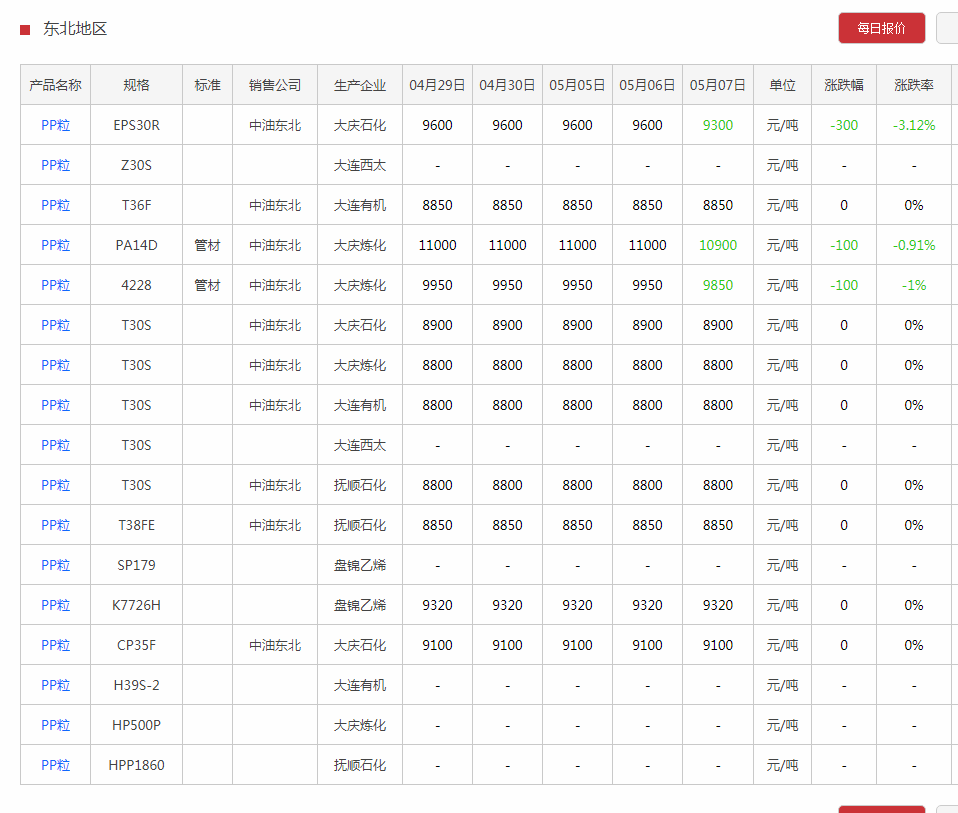
Task: Open PP粒 link in H39S-2 row
Action: pos(56,685)
